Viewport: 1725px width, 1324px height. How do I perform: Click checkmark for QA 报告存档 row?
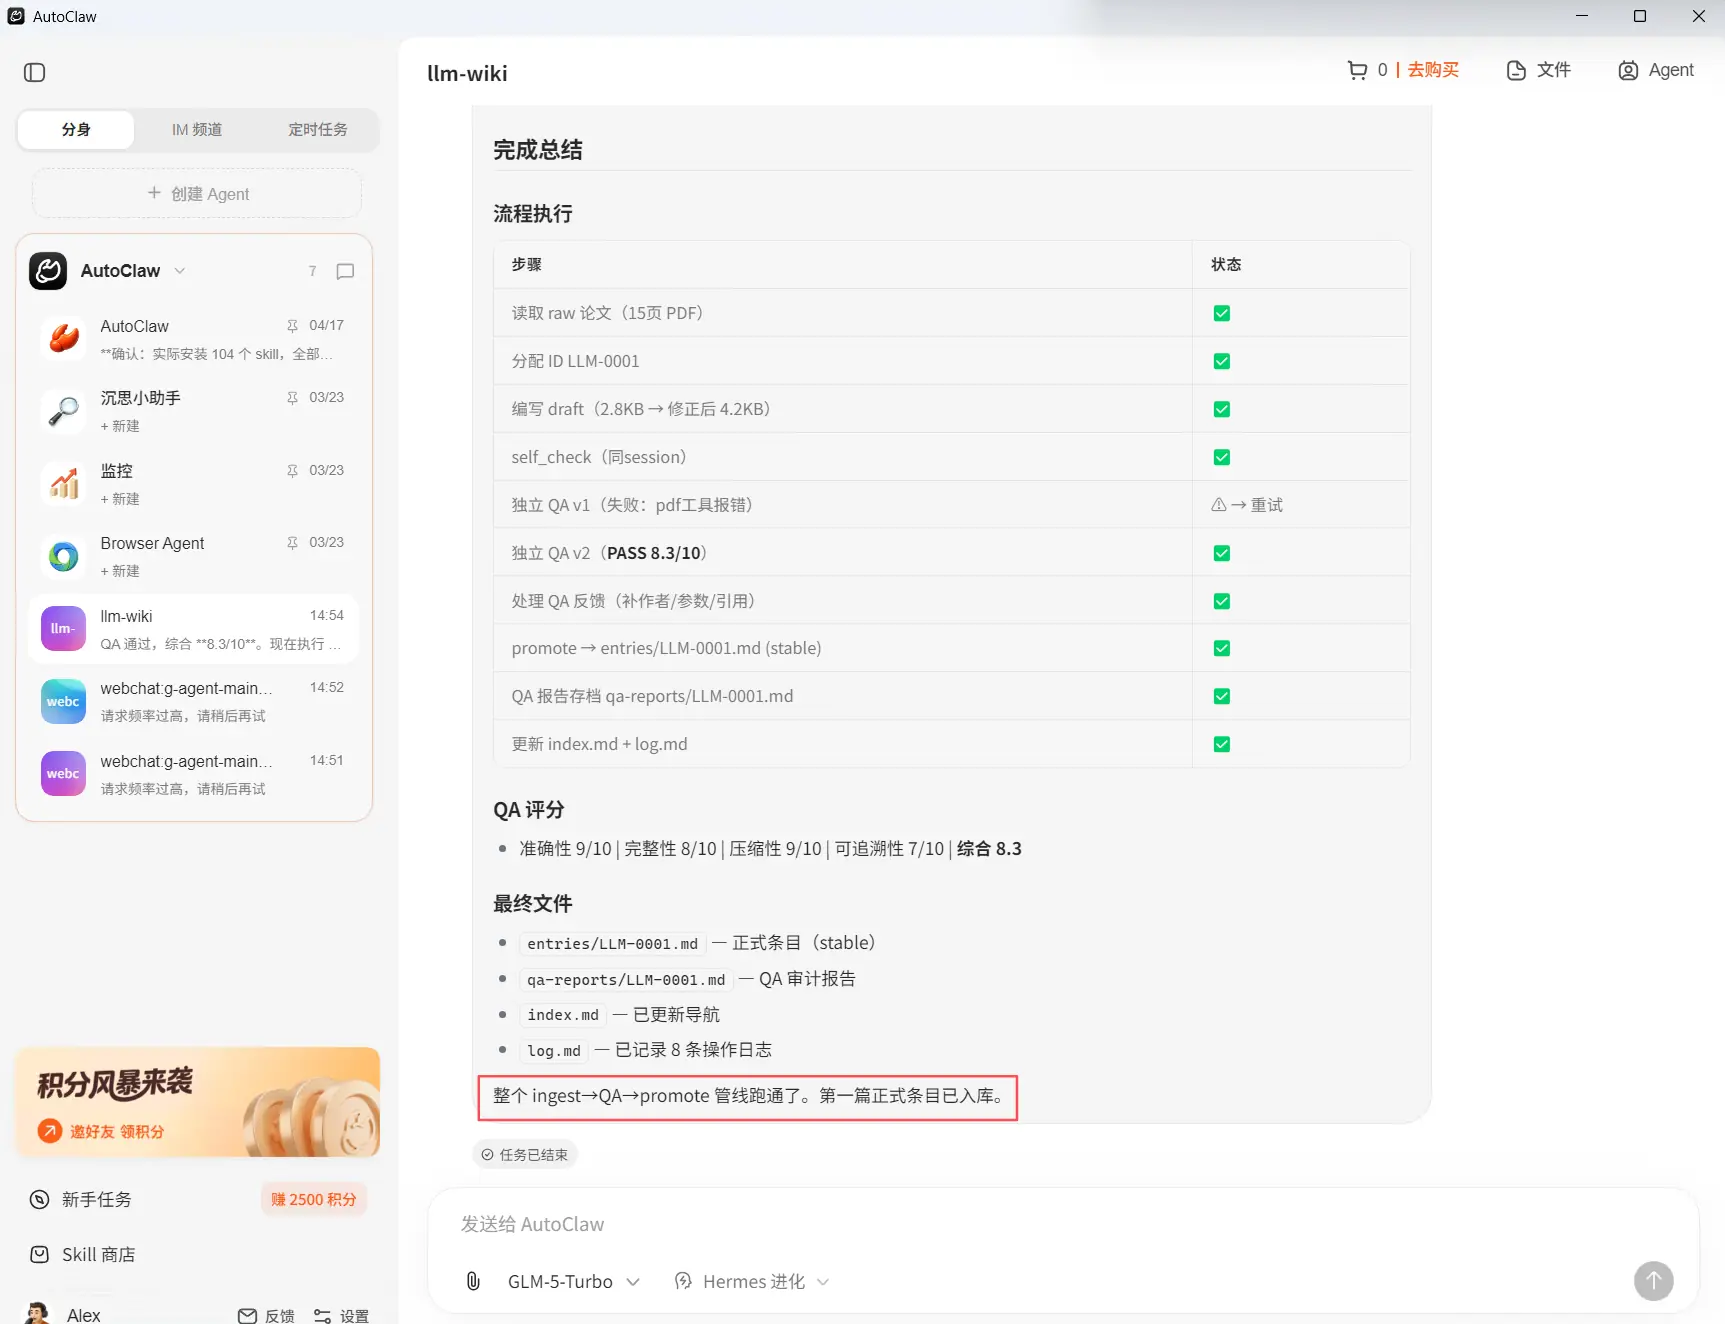pyautogui.click(x=1221, y=696)
